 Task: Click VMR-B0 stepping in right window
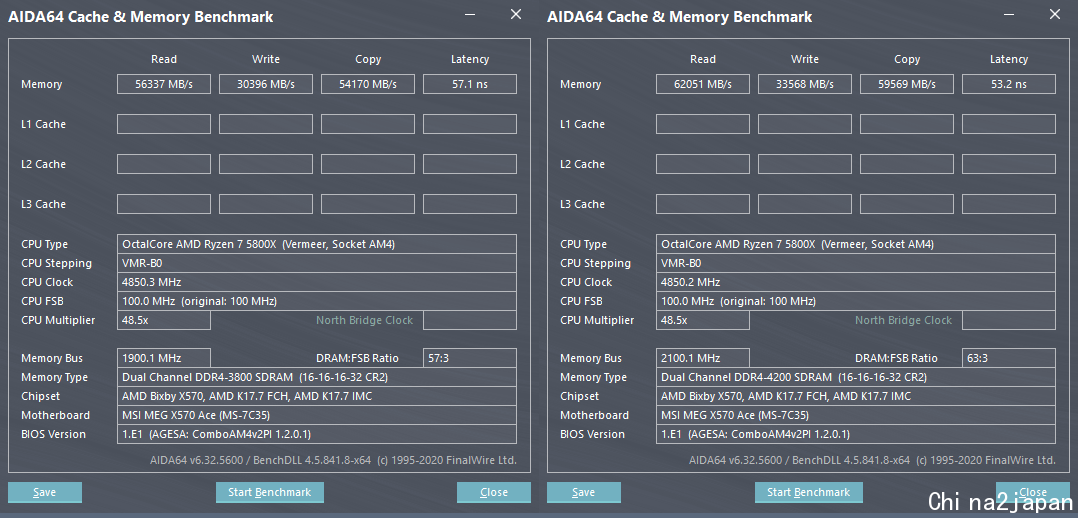point(855,263)
